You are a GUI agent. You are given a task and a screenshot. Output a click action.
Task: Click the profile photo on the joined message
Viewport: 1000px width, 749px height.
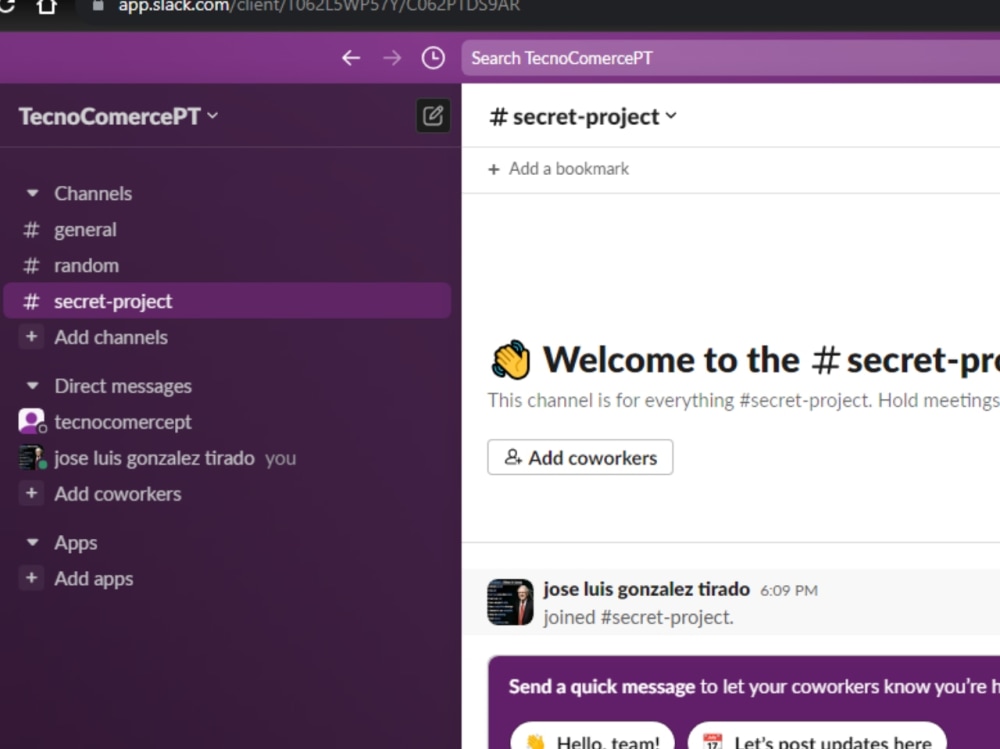pyautogui.click(x=510, y=602)
